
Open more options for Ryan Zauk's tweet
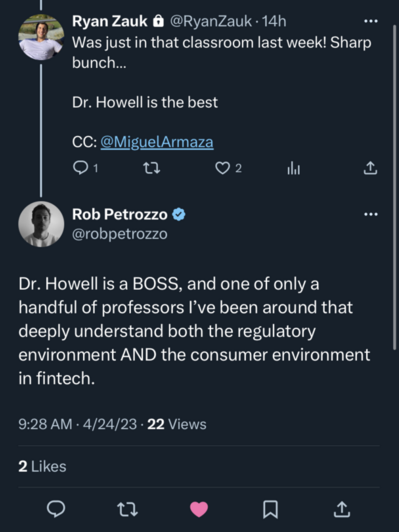370,21
